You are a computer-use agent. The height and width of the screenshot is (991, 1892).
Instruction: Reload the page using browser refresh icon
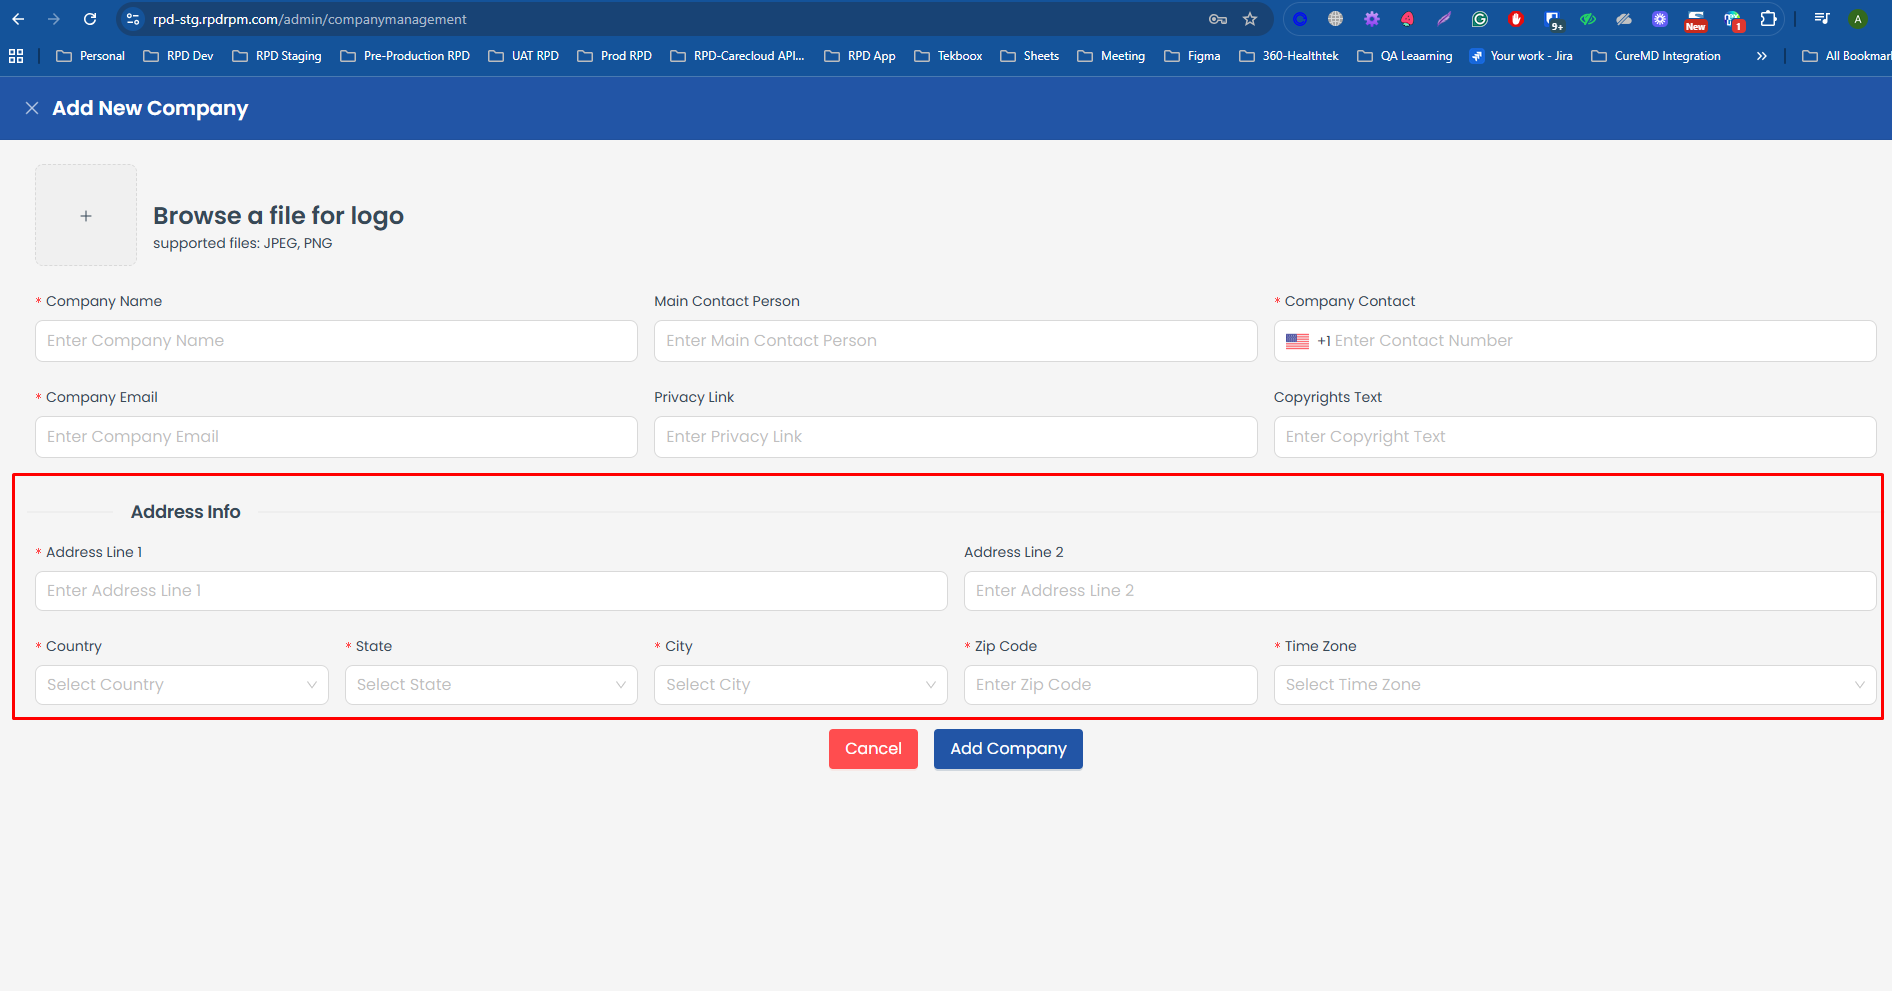(x=90, y=19)
